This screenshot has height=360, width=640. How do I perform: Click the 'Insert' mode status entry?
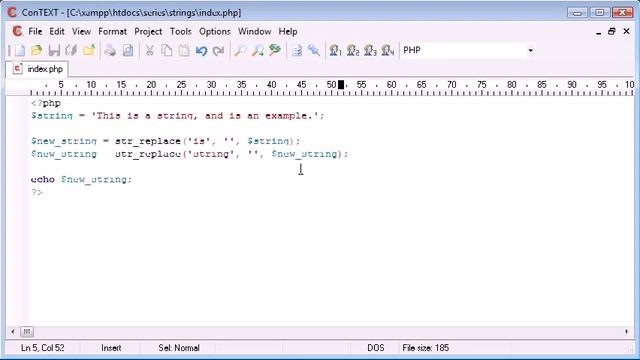coord(111,348)
